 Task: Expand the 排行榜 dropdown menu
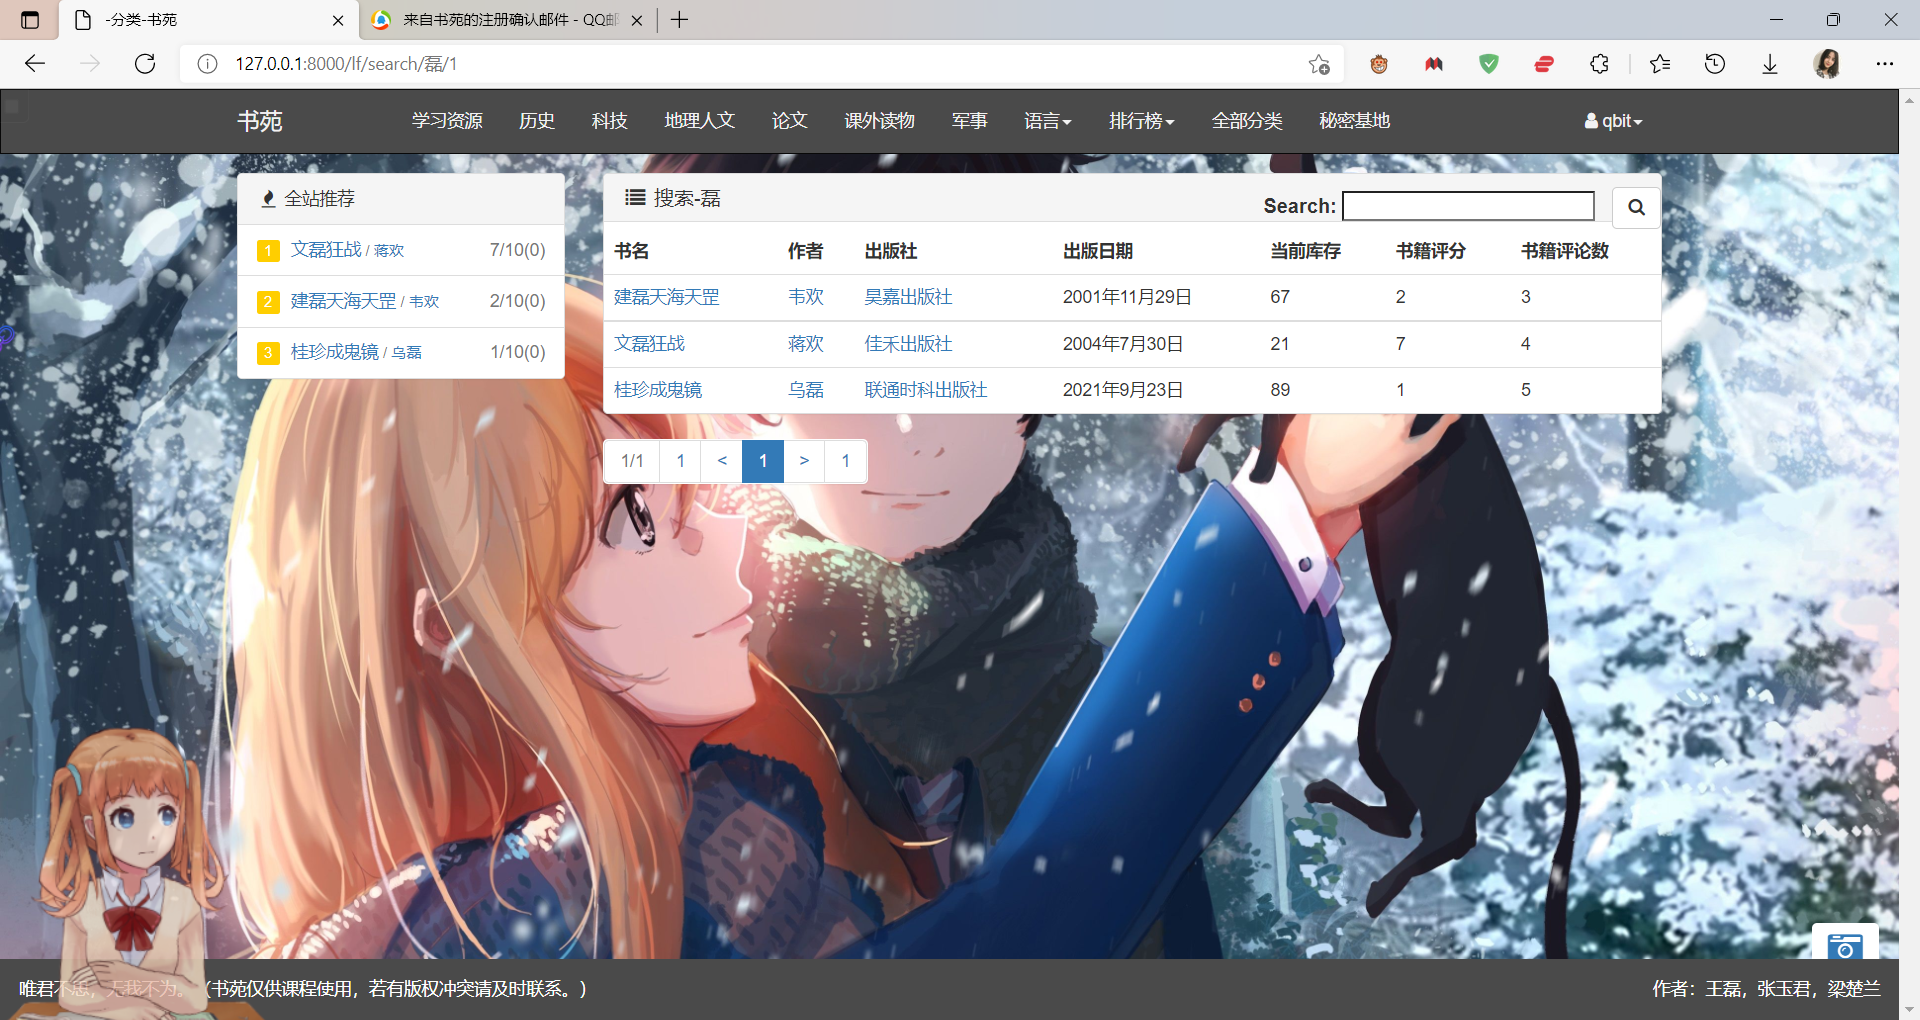point(1141,121)
